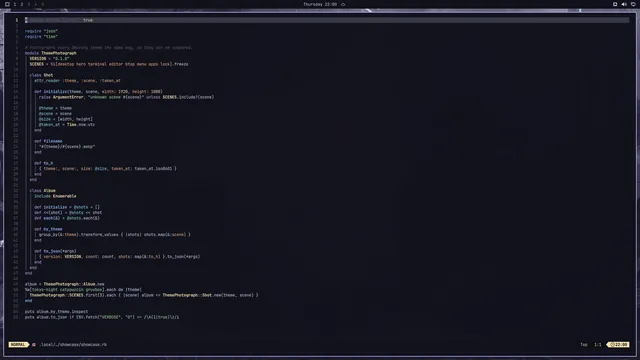Image resolution: width=640 pixels, height=360 pixels.
Task: Click the Thursday 22:00 clock in top bar
Action: 320,4
